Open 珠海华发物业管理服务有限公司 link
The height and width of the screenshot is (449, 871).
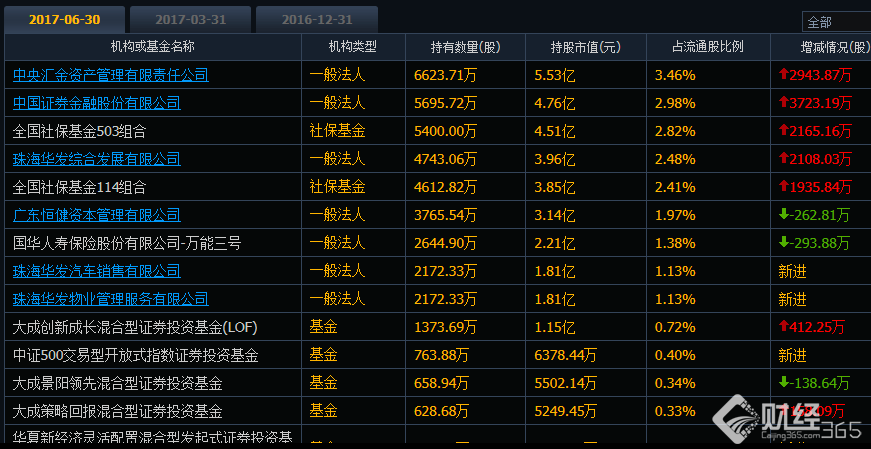pyautogui.click(x=111, y=299)
